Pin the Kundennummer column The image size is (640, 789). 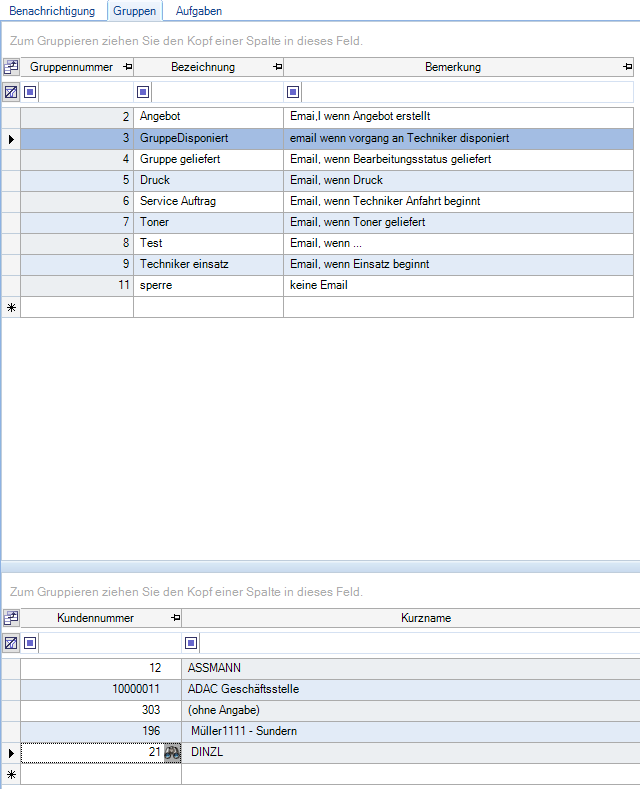coord(175,618)
